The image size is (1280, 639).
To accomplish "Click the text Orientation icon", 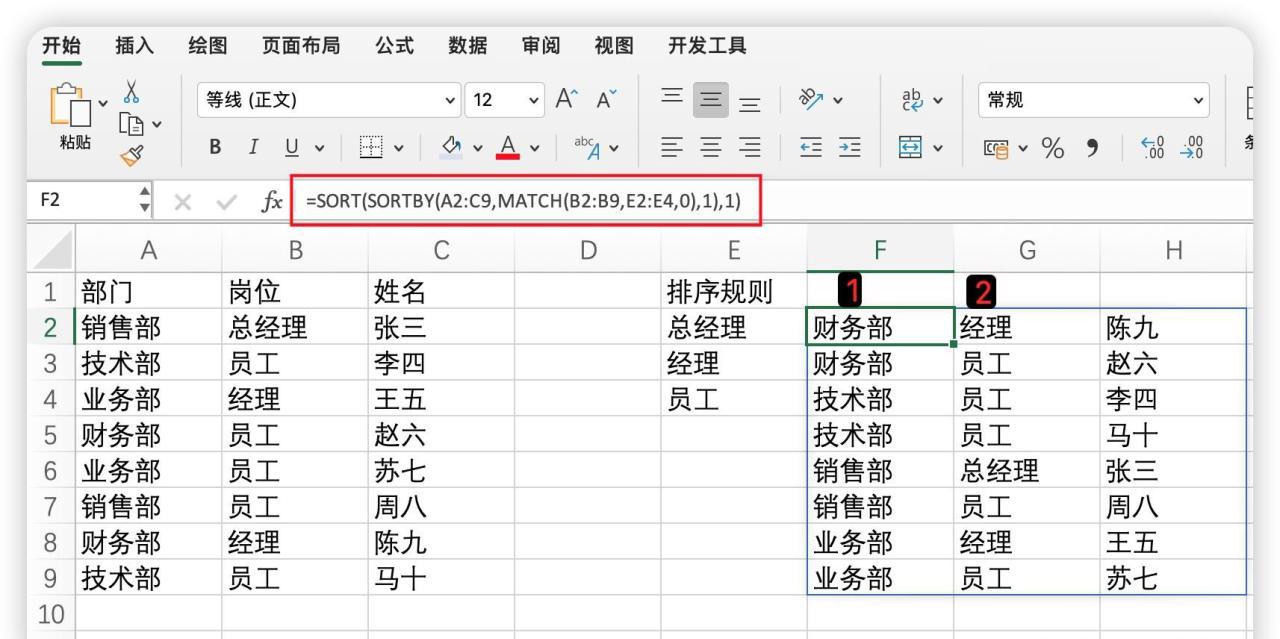I will coord(809,99).
